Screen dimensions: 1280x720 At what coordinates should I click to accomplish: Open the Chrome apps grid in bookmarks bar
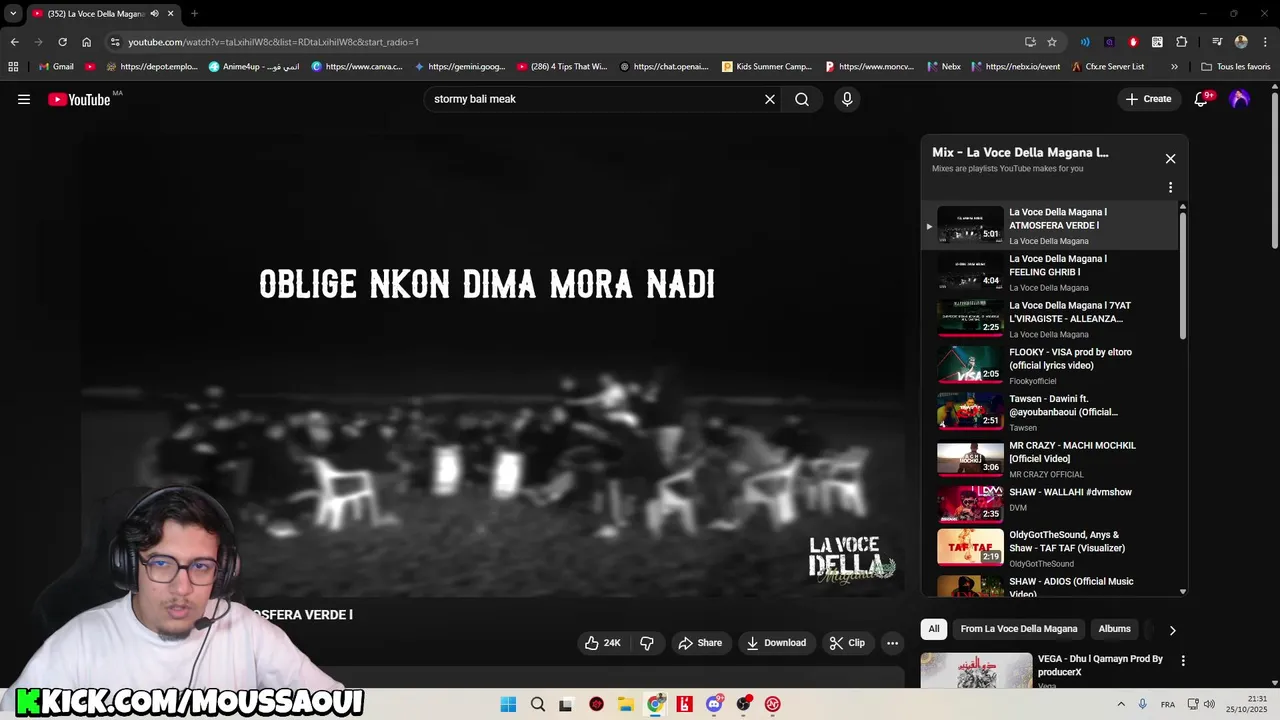pyautogui.click(x=13, y=67)
